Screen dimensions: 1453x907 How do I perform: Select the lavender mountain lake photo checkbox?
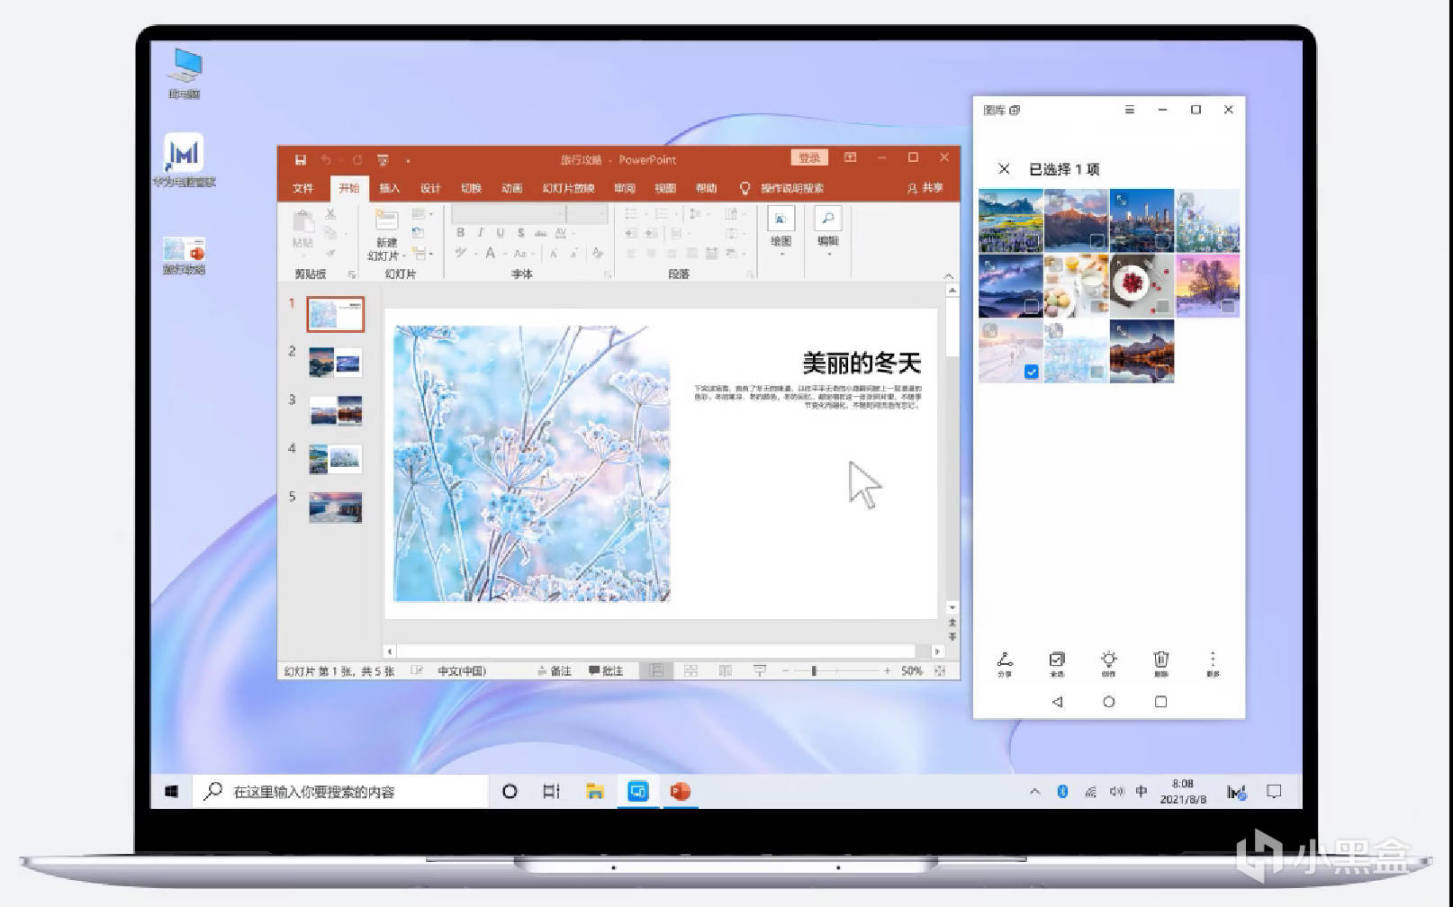pyautogui.click(x=1031, y=241)
